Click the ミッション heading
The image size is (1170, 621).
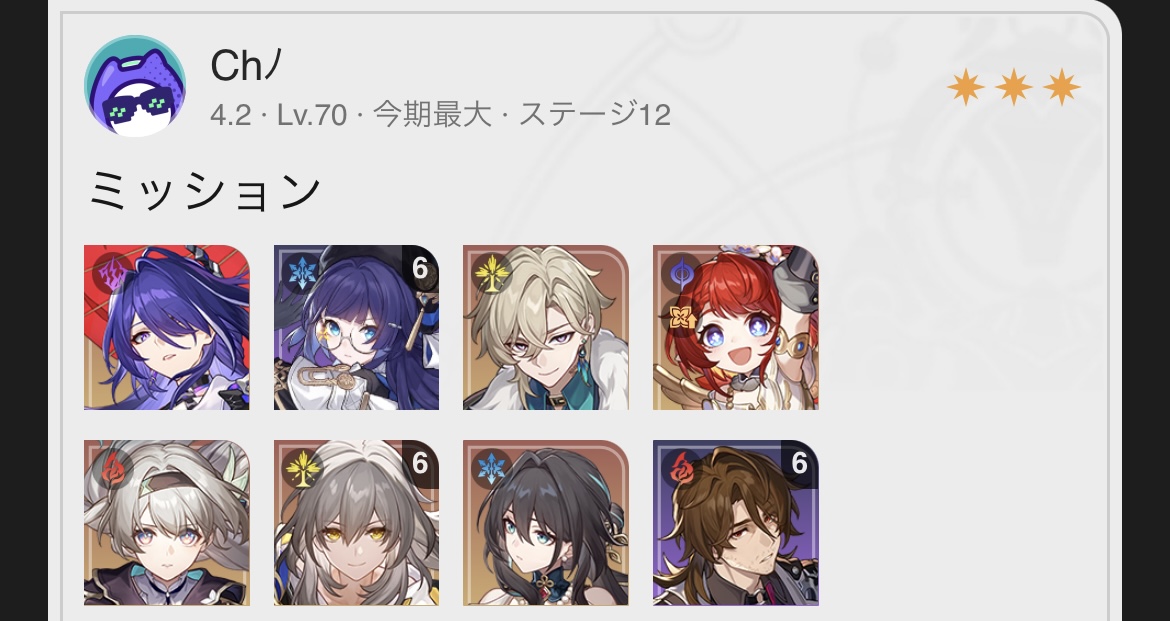tap(204, 191)
